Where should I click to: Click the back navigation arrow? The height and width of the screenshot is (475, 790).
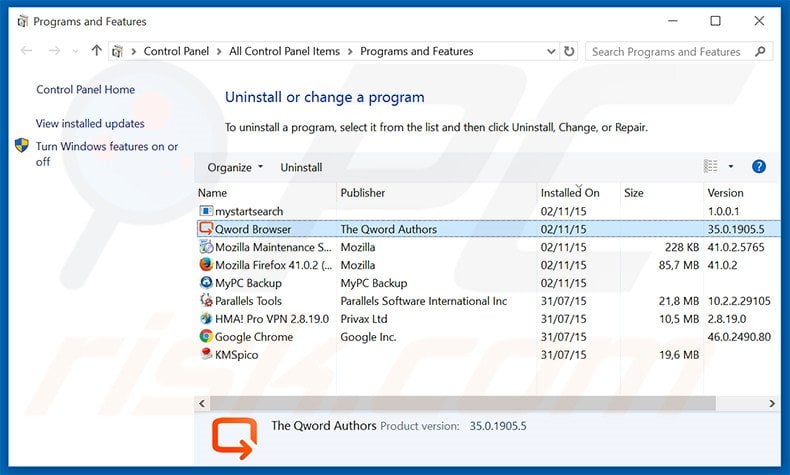(x=26, y=51)
